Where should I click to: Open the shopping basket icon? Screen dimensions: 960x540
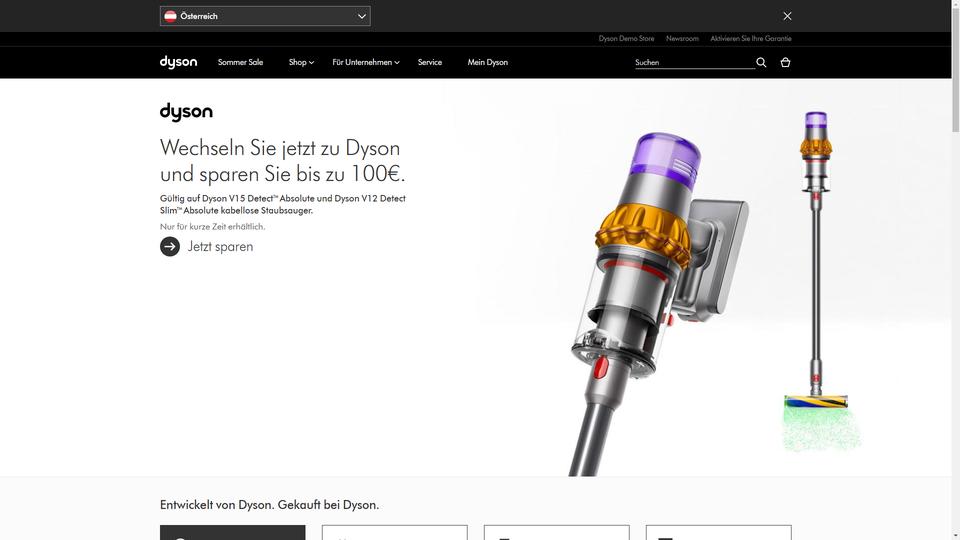[x=786, y=62]
